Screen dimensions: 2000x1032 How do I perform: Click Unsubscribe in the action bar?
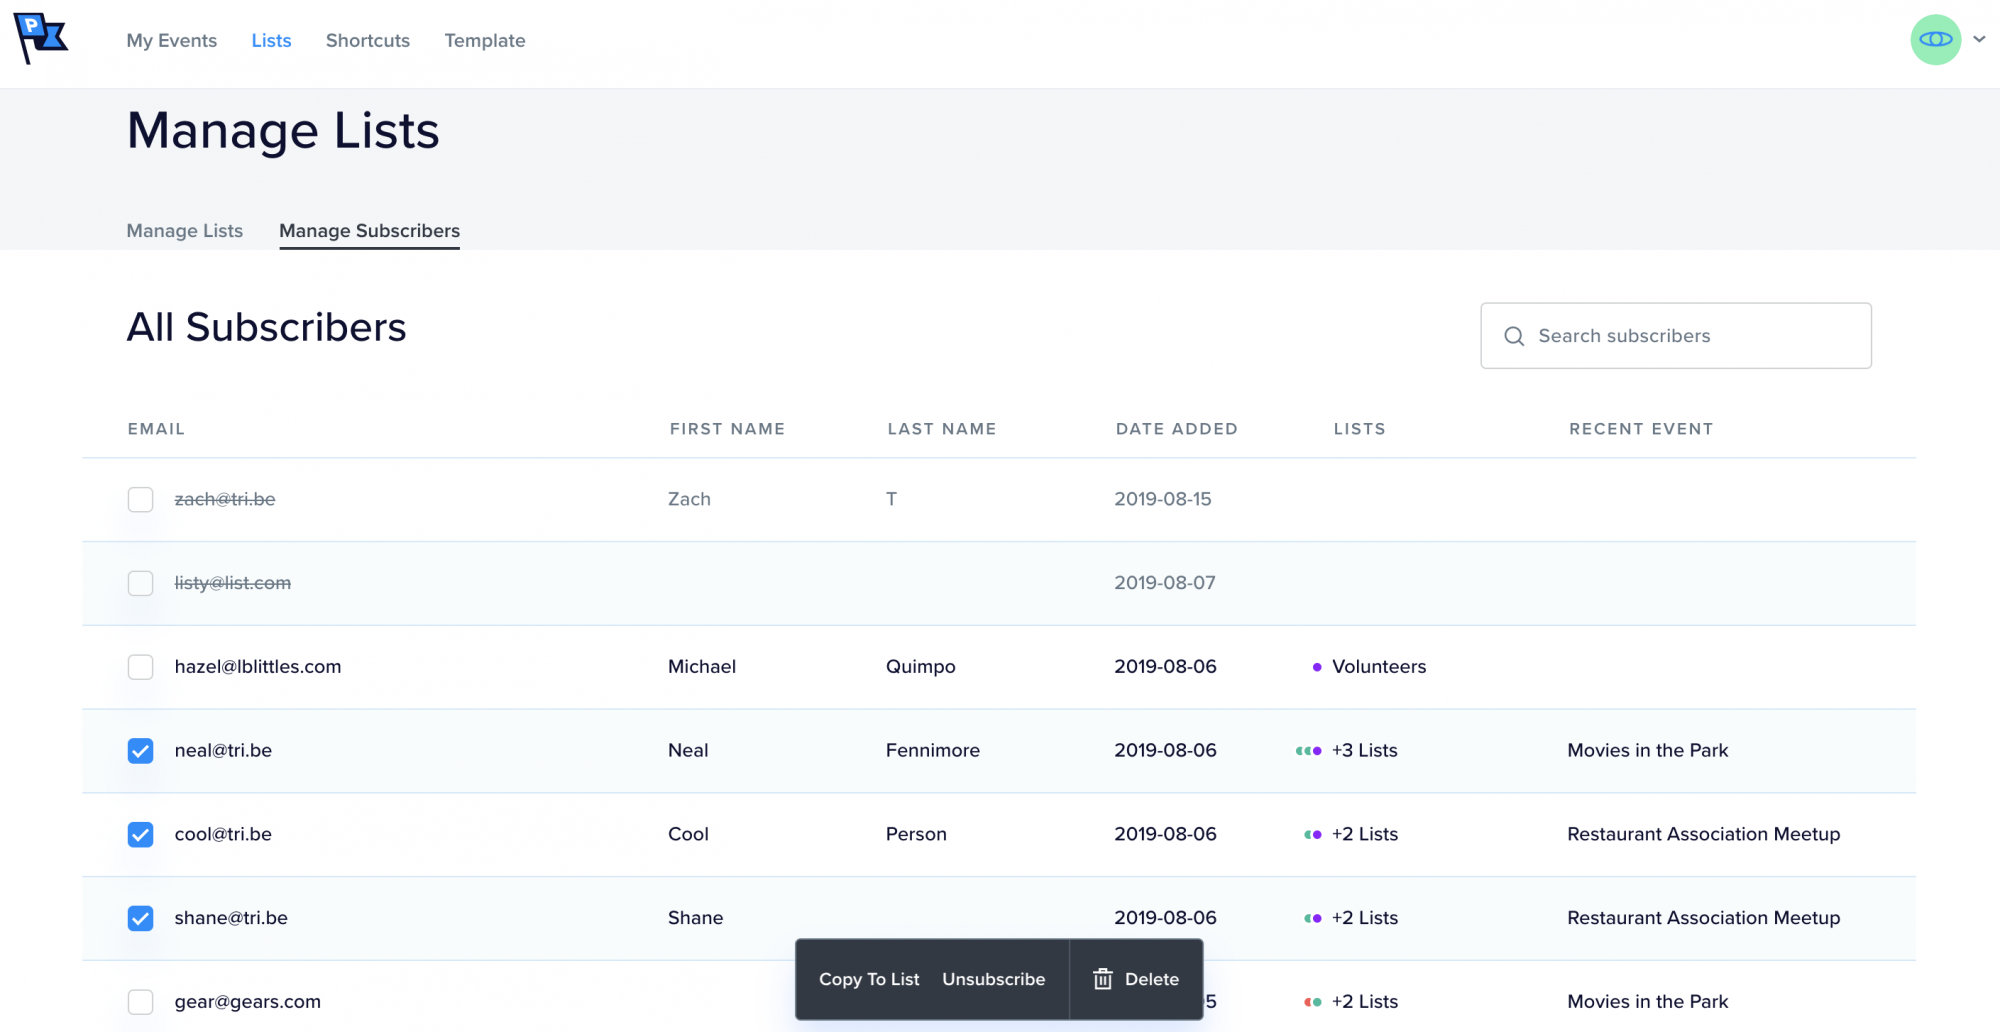993,979
